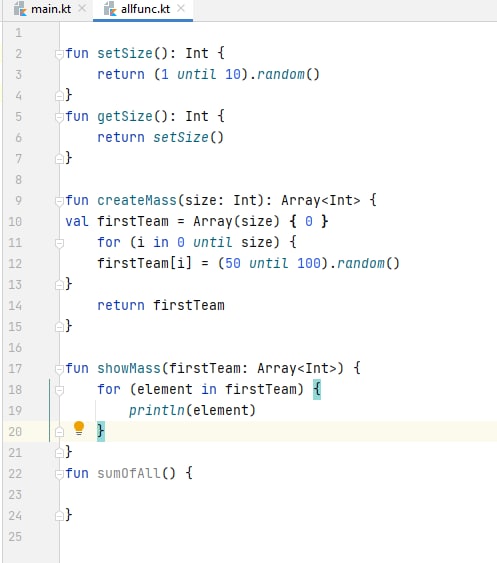This screenshot has height=563, width=497.
Task: Click 'firstTeam' in the val declaration
Action: click(x=133, y=222)
